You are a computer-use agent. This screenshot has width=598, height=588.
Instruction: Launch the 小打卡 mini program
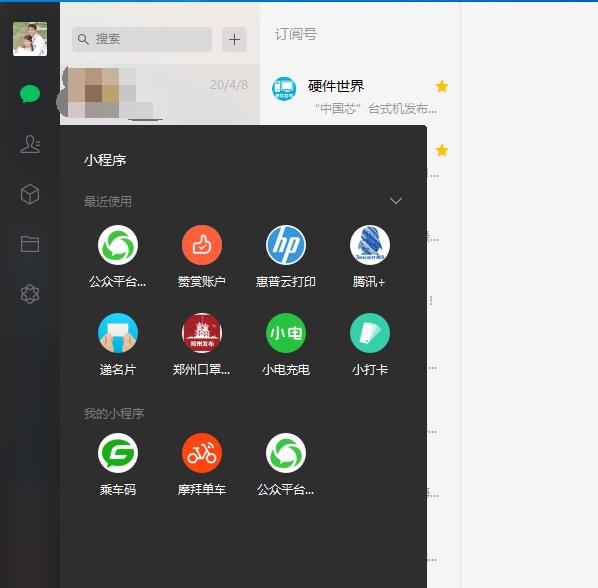[x=370, y=345]
